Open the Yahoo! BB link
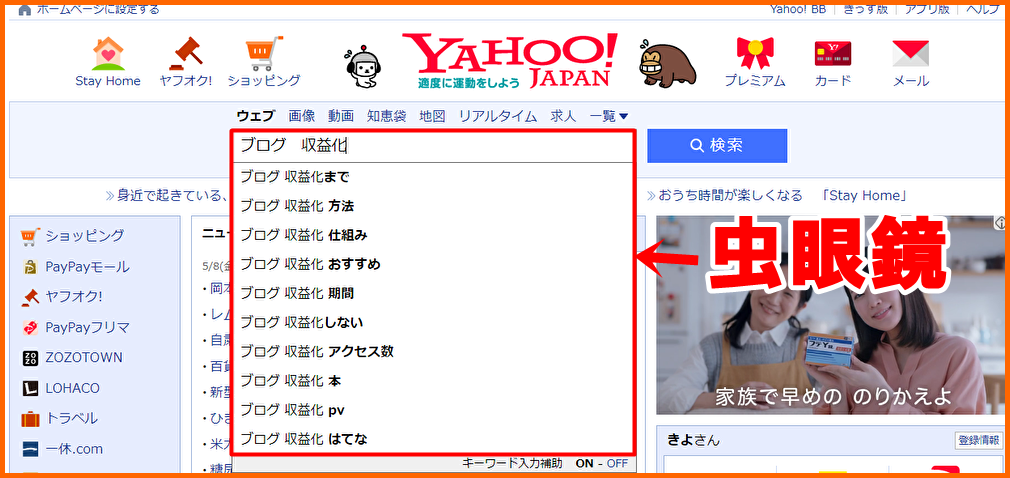Viewport: 1010px width, 478px height. 798,10
